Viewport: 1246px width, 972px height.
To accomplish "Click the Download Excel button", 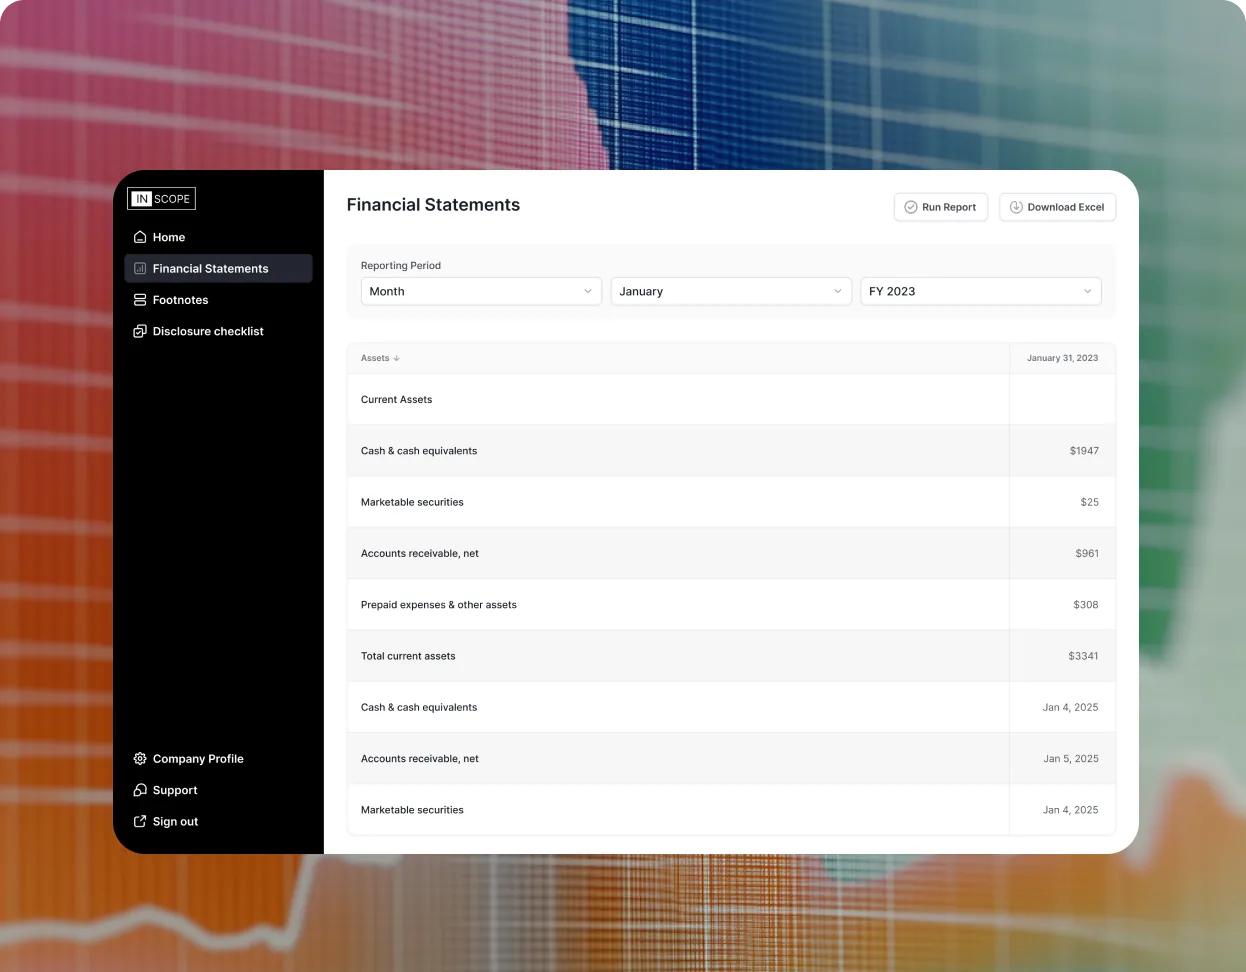I will tap(1057, 207).
